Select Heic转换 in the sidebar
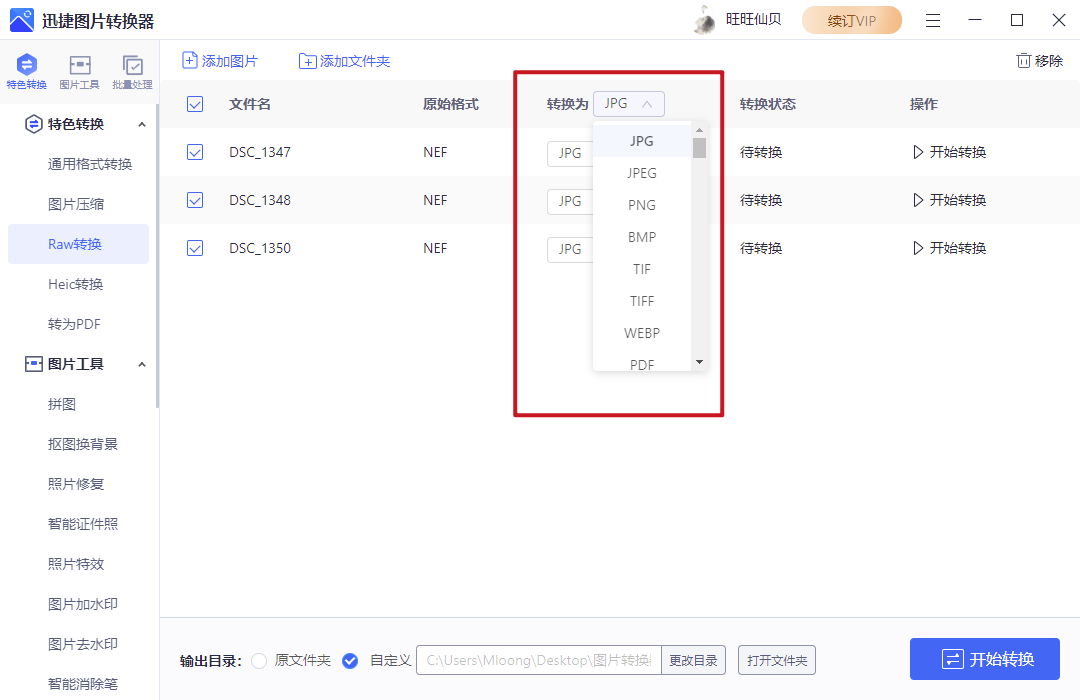 coord(79,283)
